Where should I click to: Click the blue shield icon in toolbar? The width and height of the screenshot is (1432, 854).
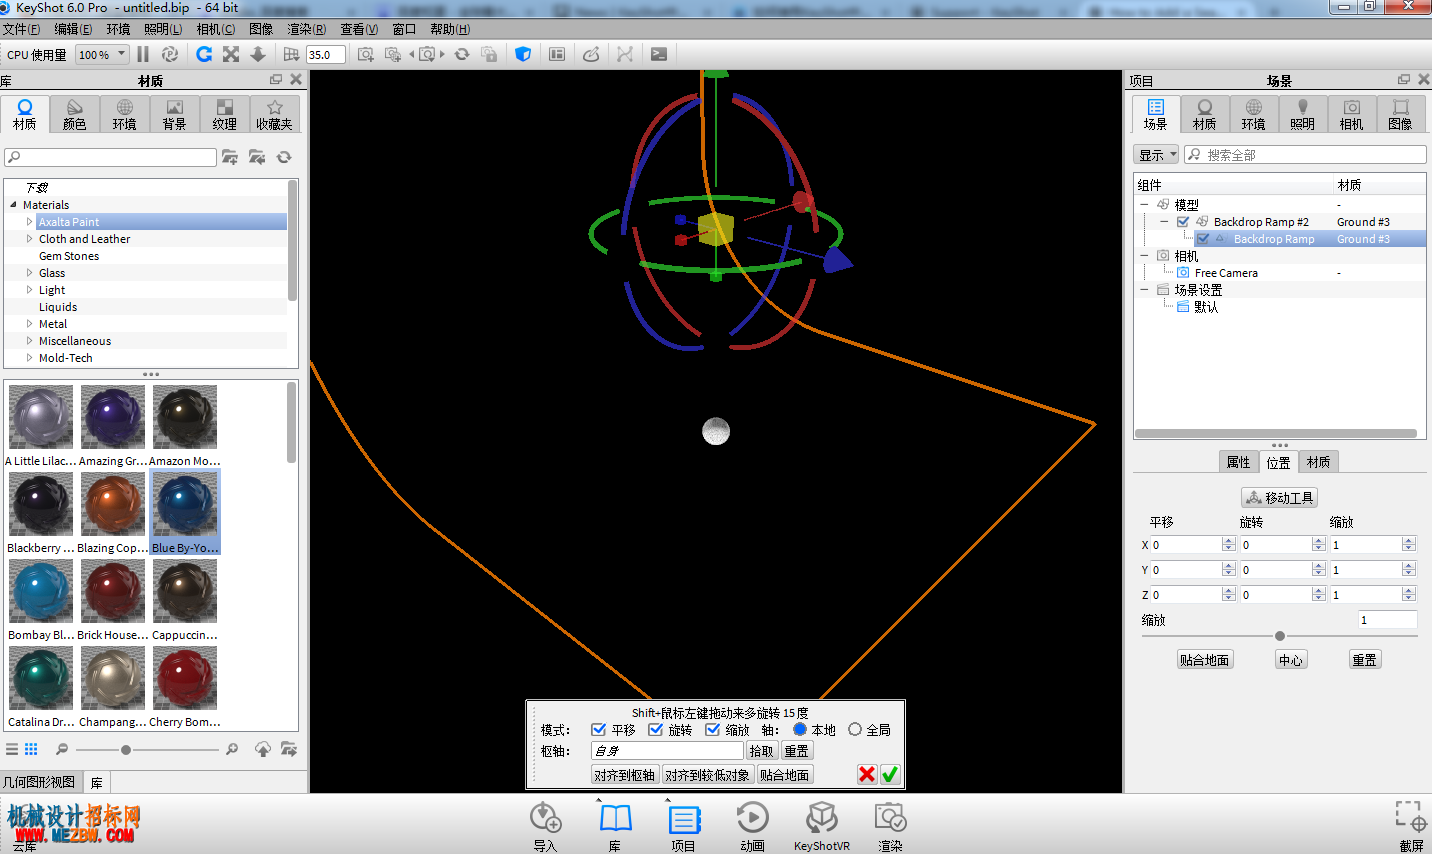click(x=523, y=54)
